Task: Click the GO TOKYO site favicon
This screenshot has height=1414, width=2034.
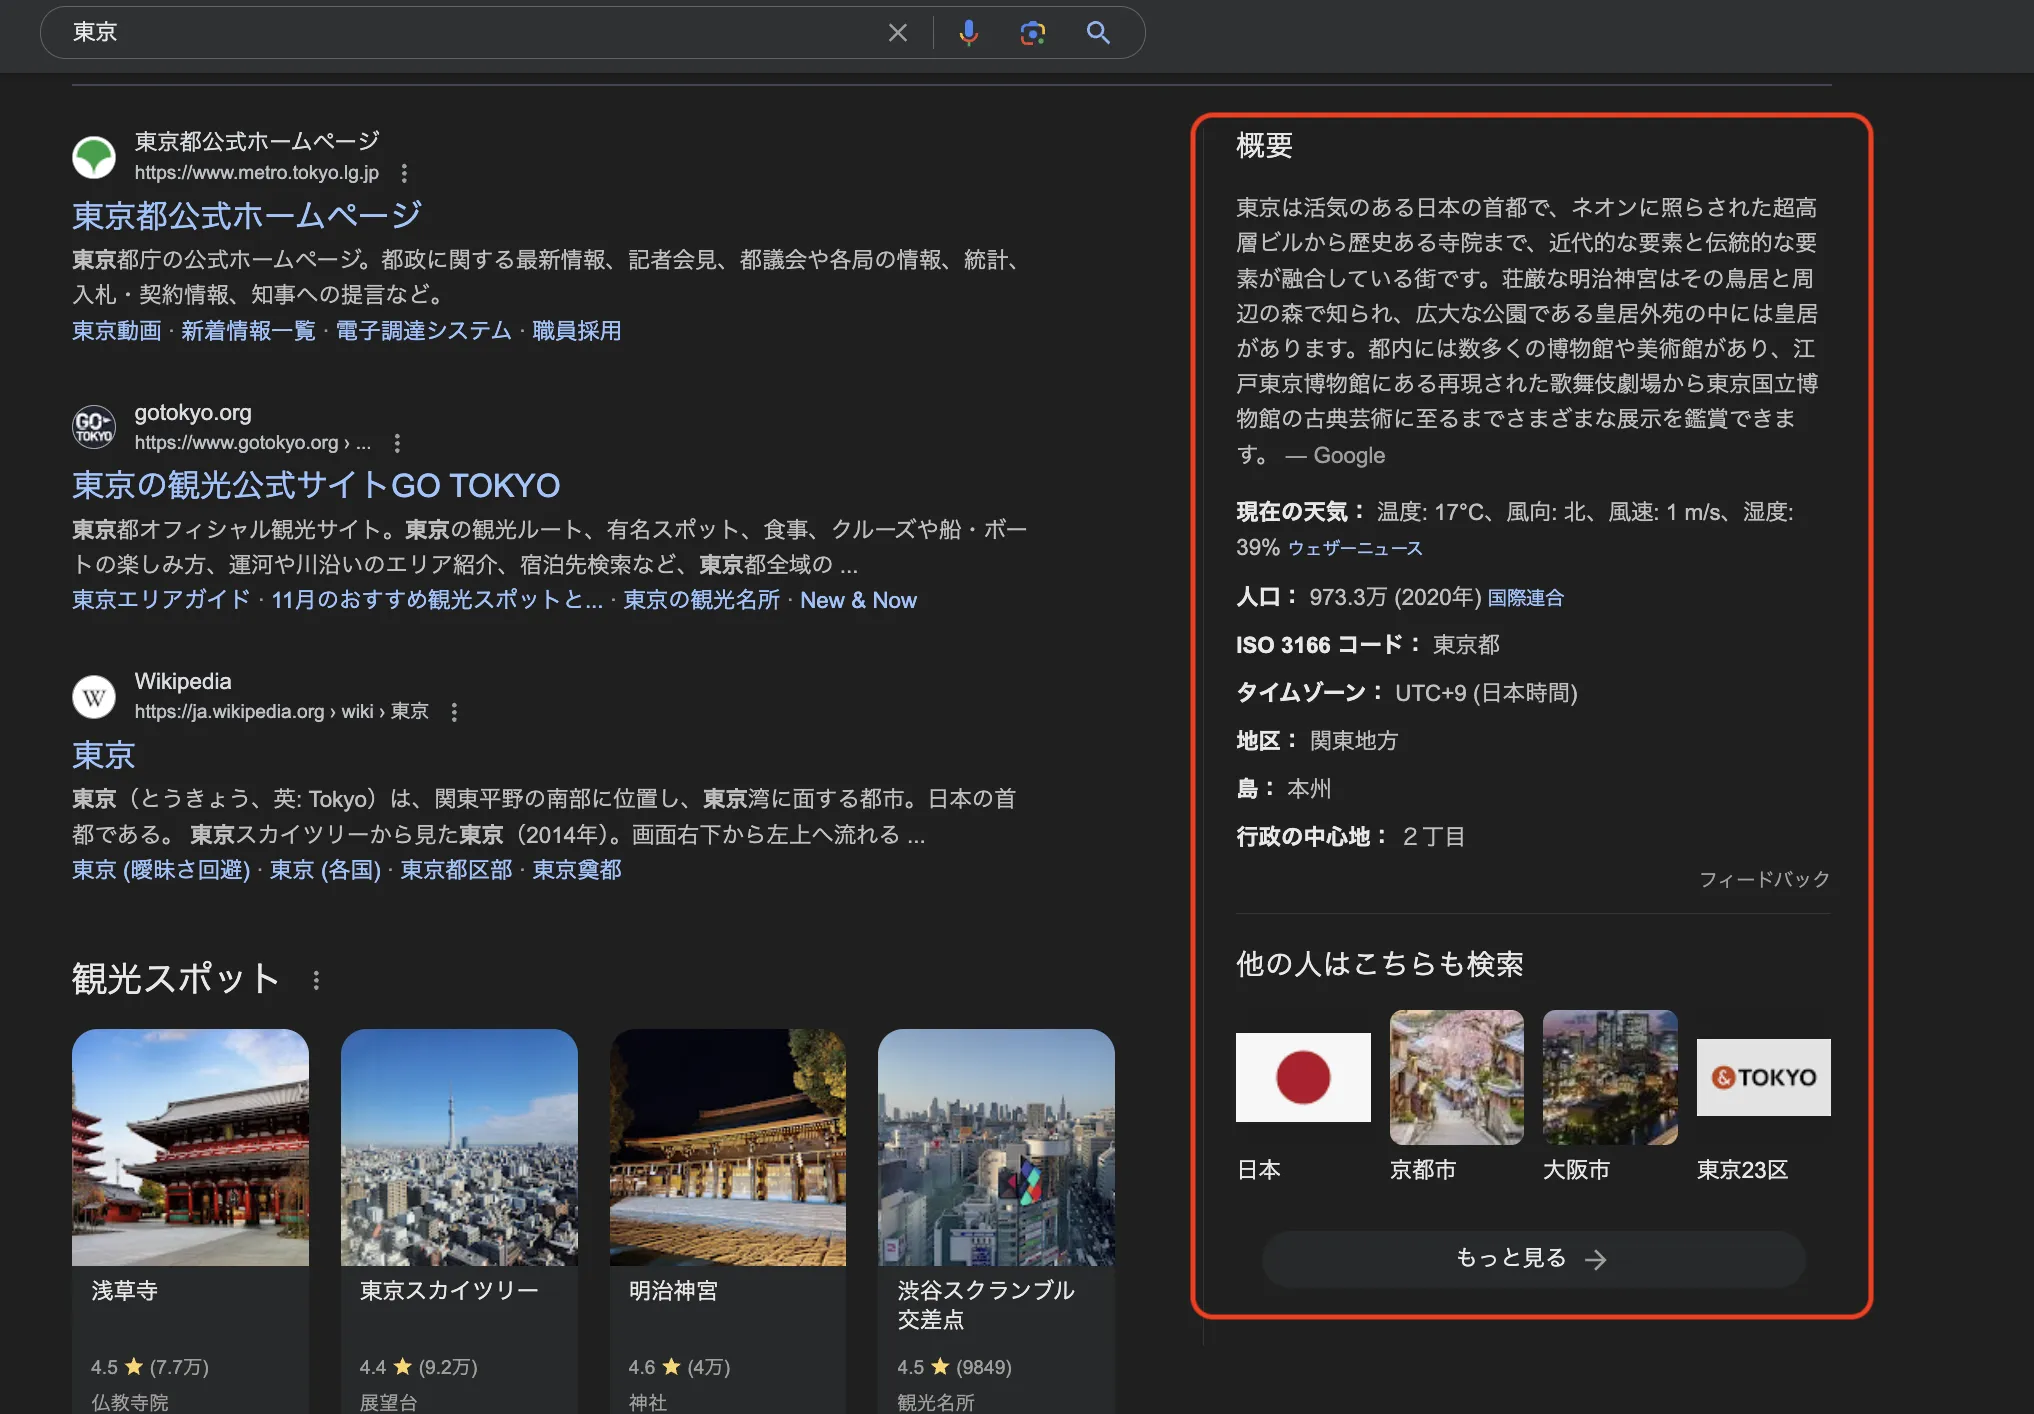Action: 94,427
